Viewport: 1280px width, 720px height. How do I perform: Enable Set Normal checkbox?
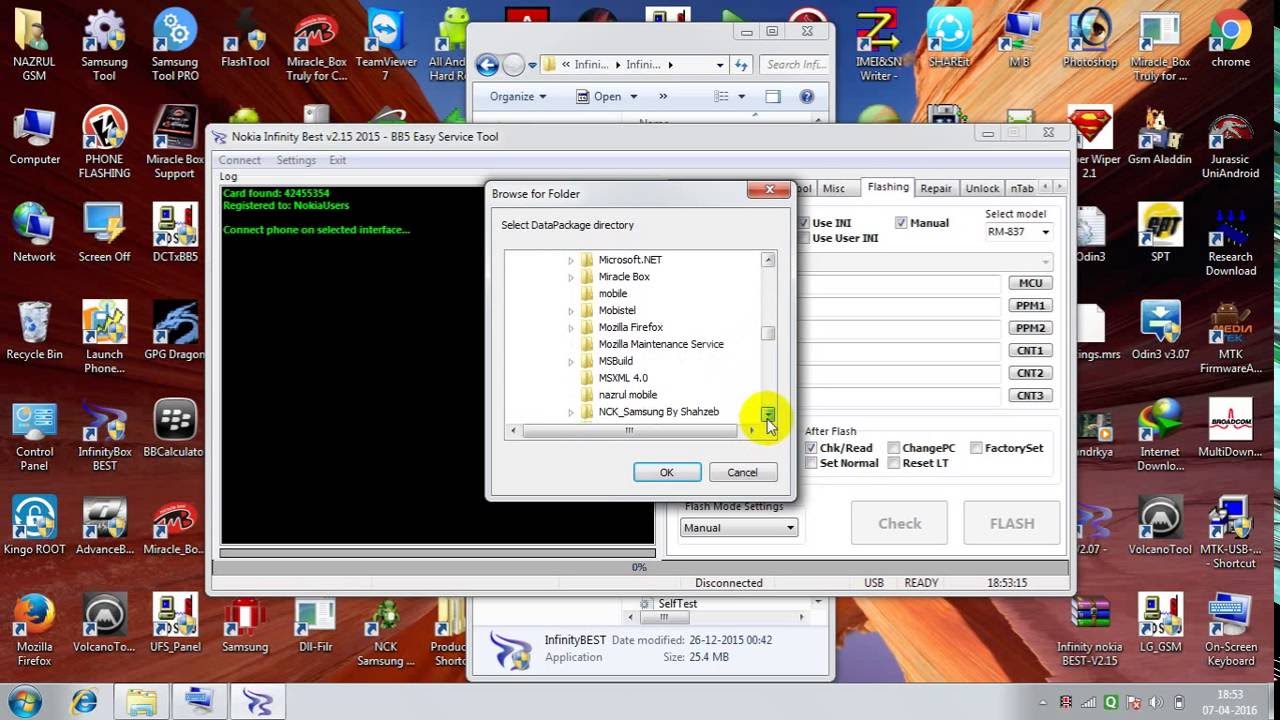coord(811,463)
